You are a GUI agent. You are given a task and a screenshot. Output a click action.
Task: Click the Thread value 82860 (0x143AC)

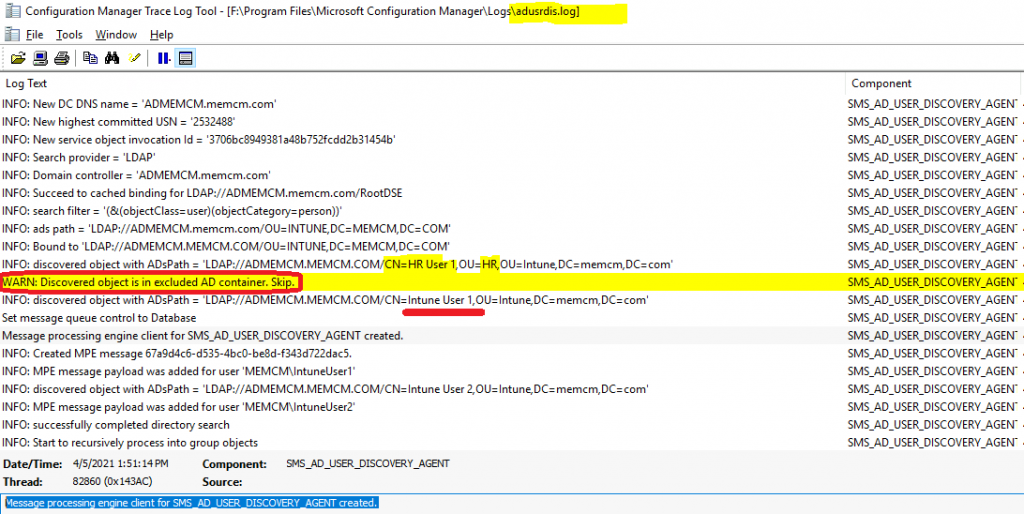pyautogui.click(x=112, y=481)
